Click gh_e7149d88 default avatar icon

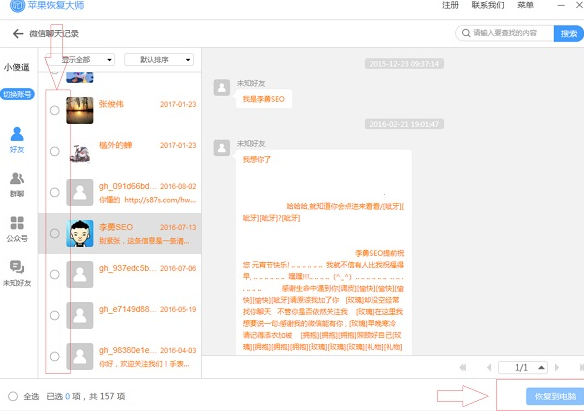point(80,315)
